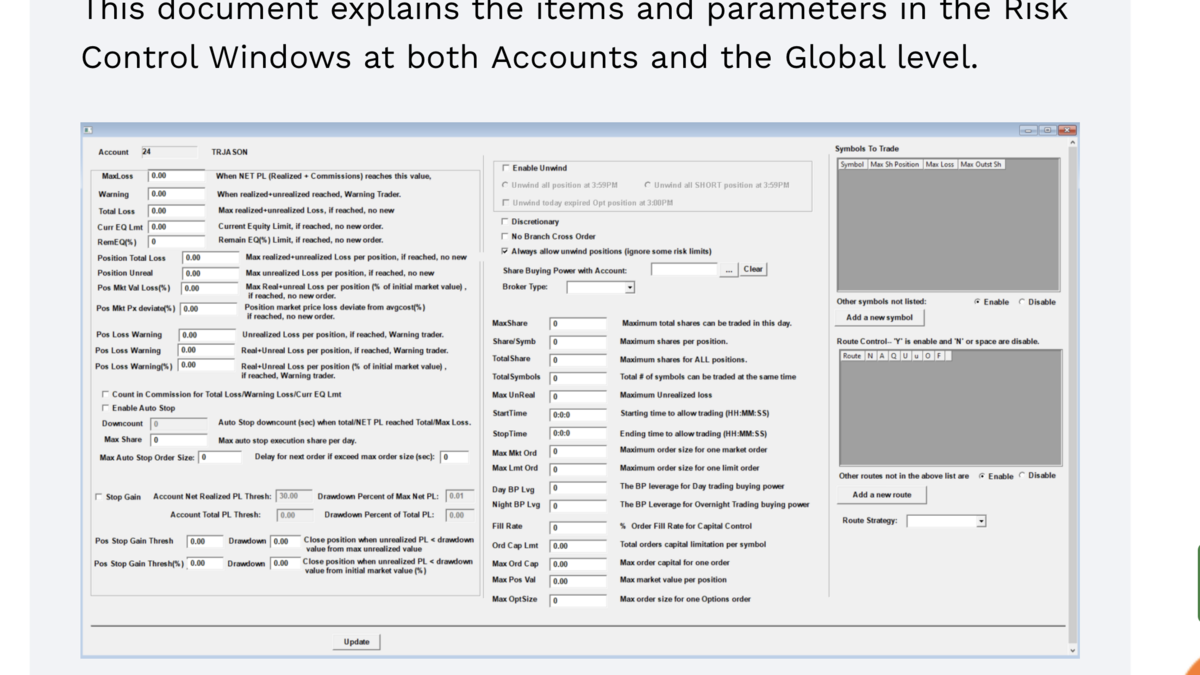Enable the Stop Gain checkbox

click(x=98, y=497)
